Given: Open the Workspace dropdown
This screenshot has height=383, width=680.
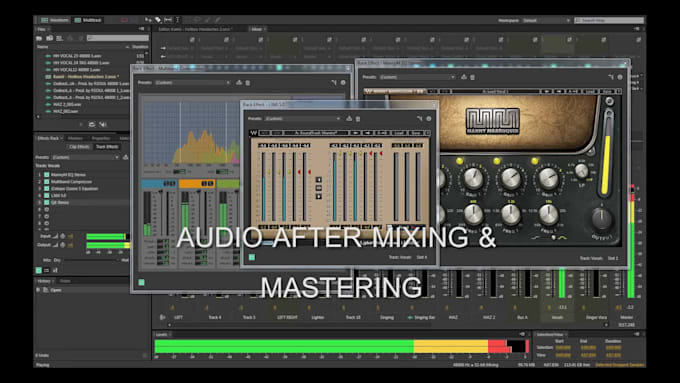Looking at the screenshot, I should [x=546, y=20].
